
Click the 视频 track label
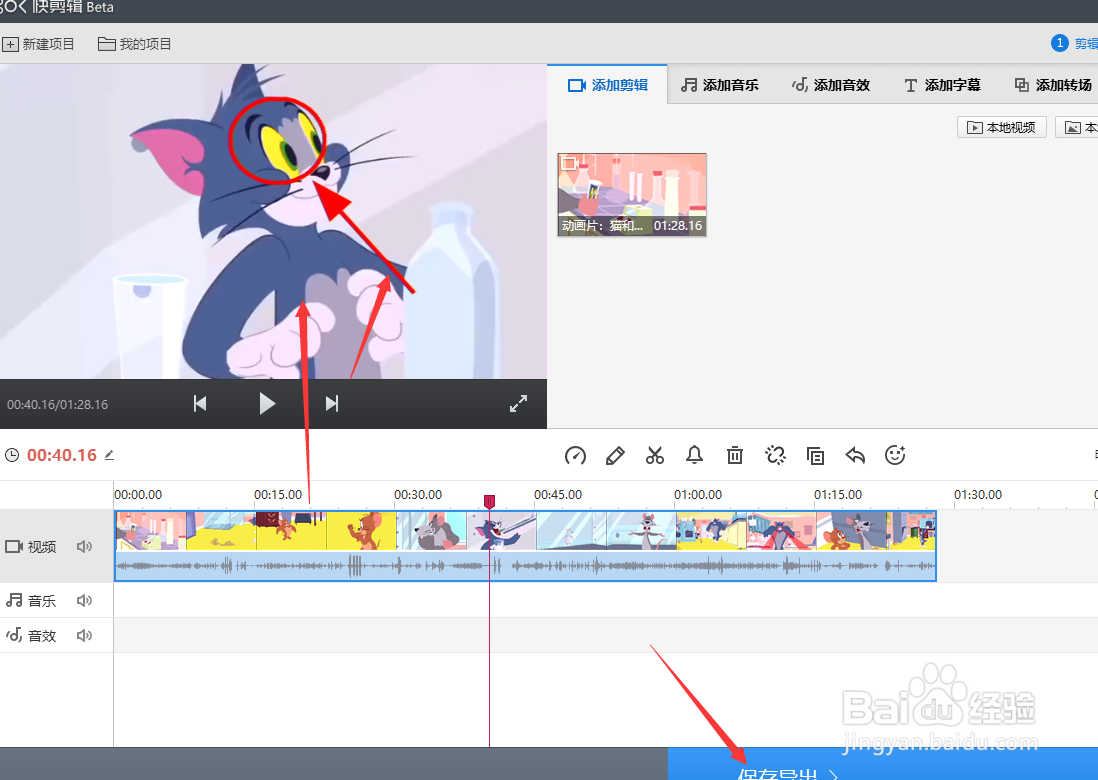coord(41,547)
